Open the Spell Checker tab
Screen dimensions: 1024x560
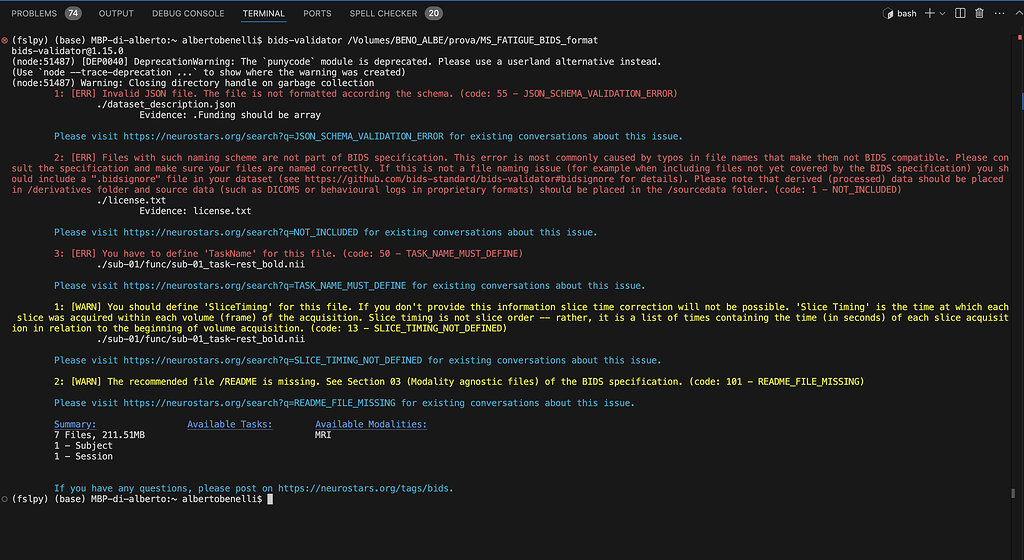pyautogui.click(x=384, y=14)
